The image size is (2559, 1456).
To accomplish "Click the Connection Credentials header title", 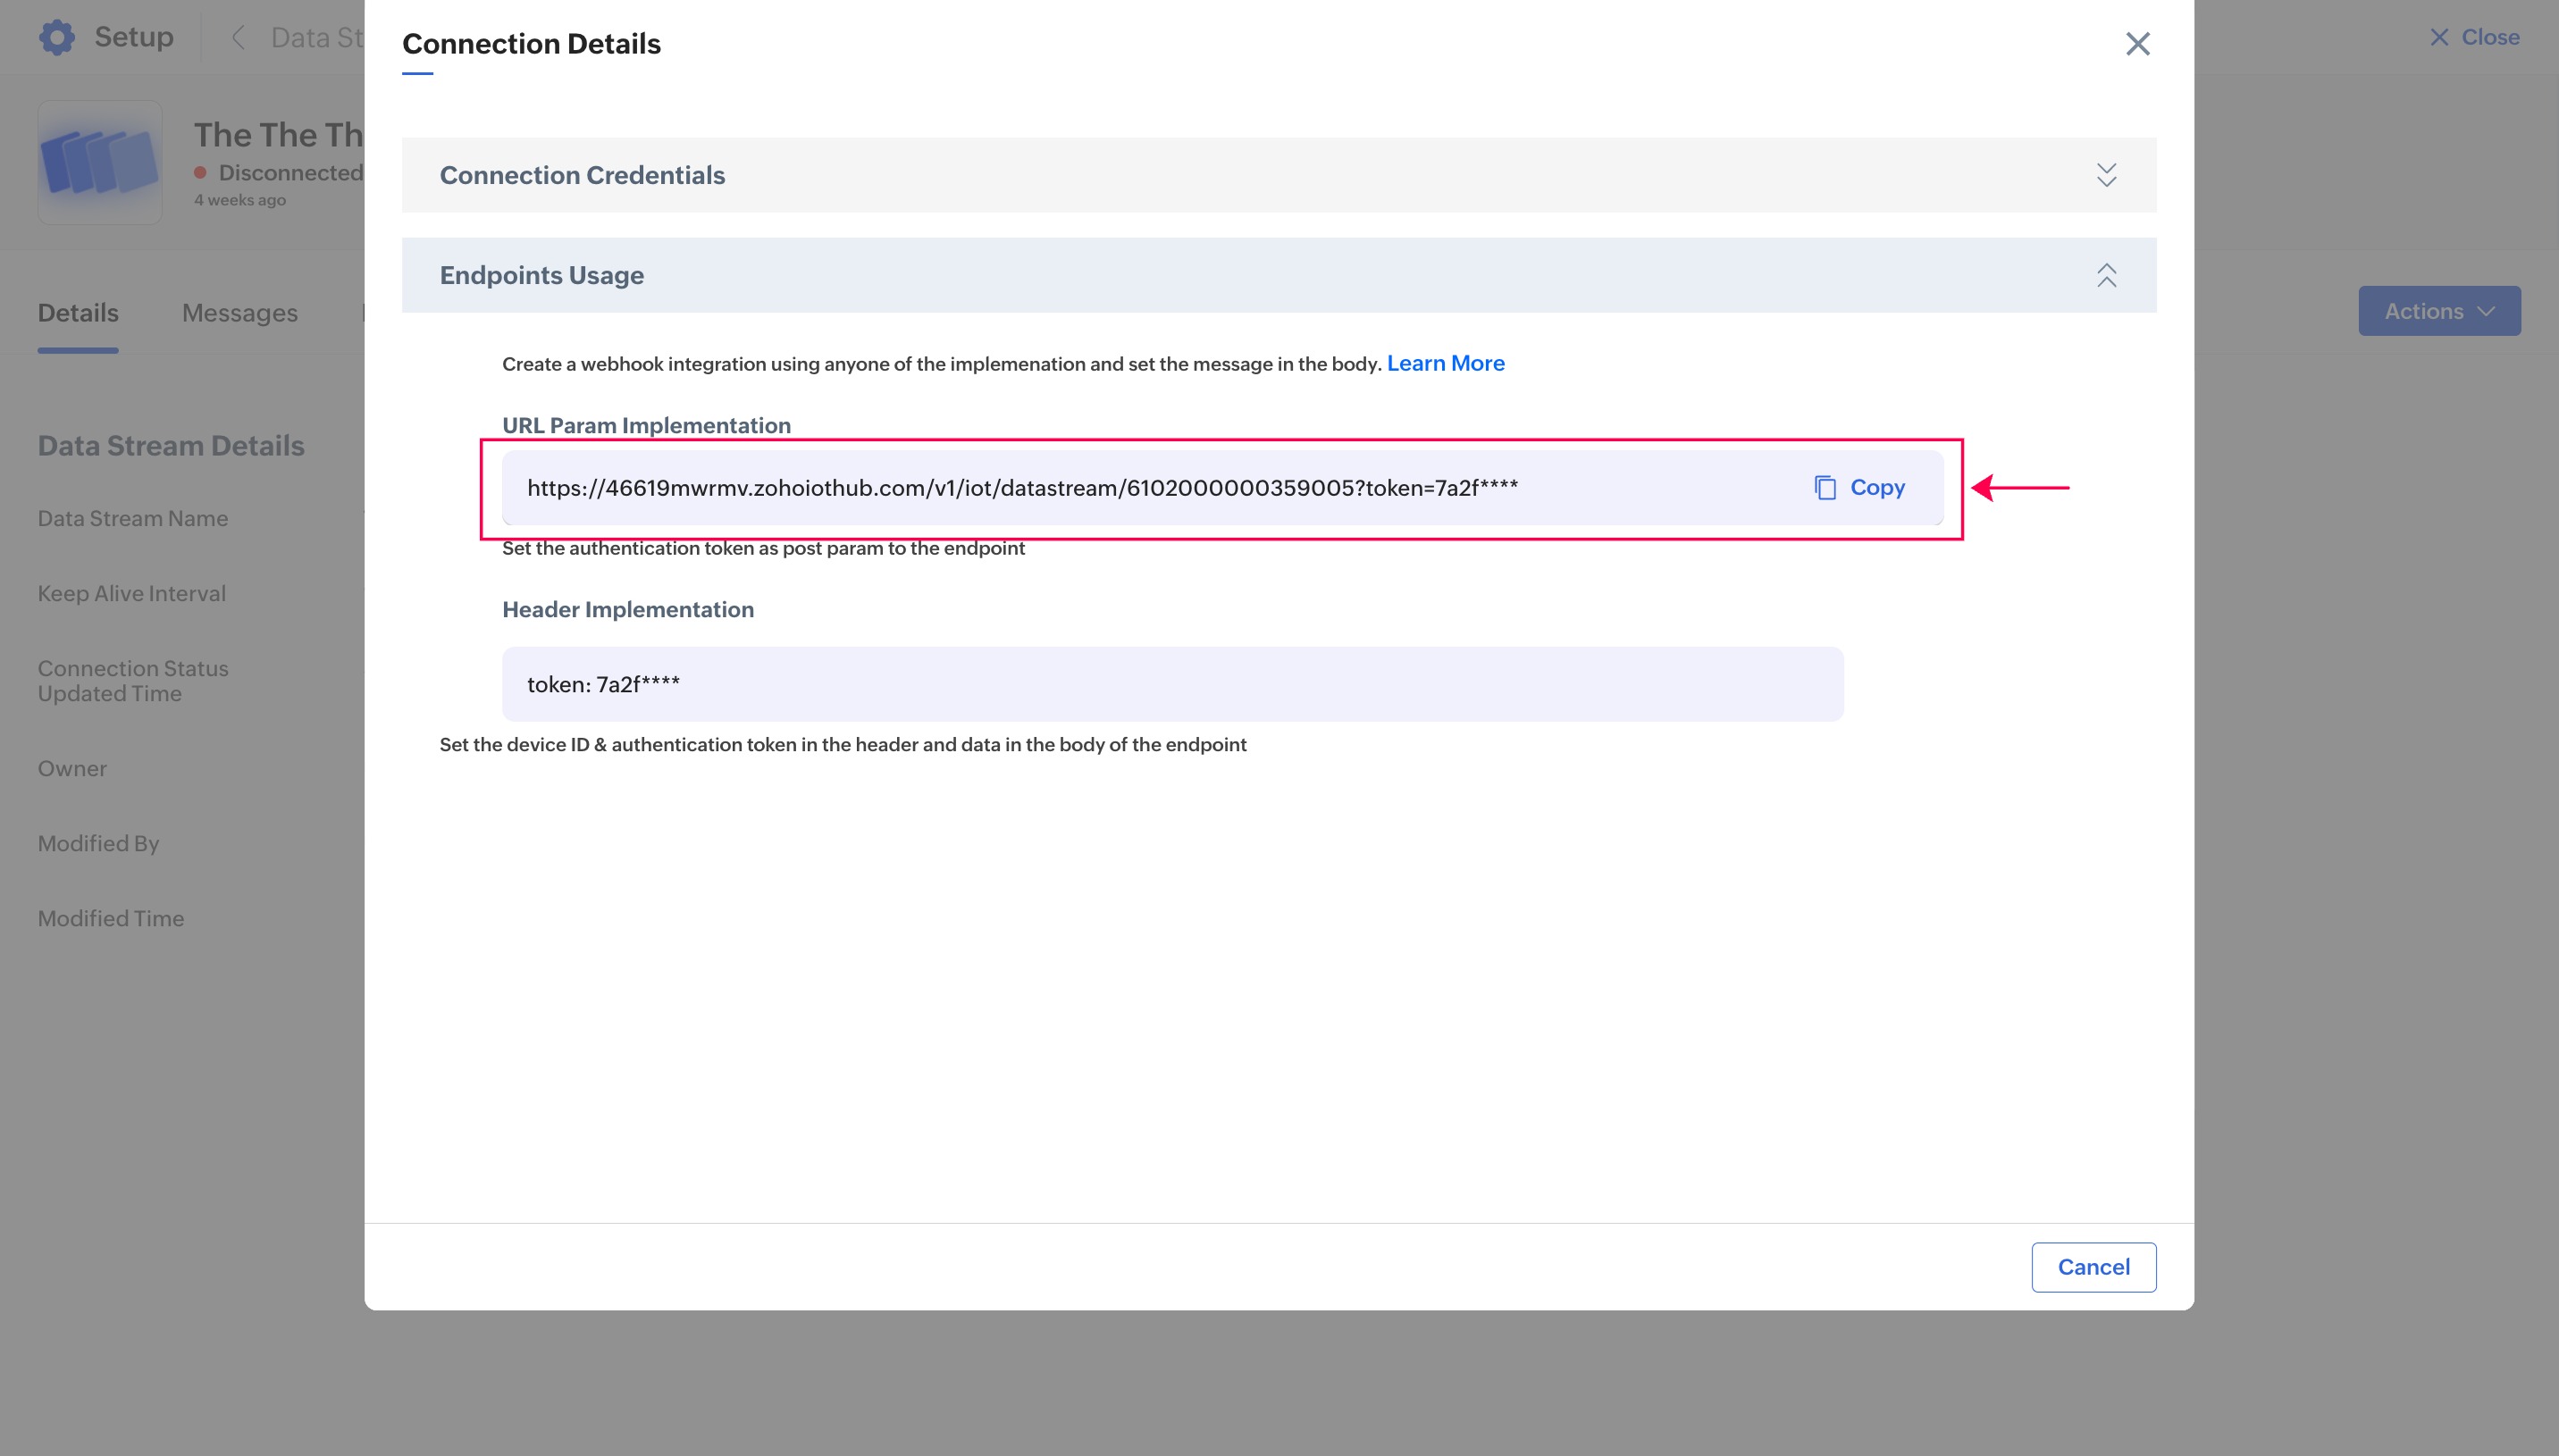I will coord(582,175).
